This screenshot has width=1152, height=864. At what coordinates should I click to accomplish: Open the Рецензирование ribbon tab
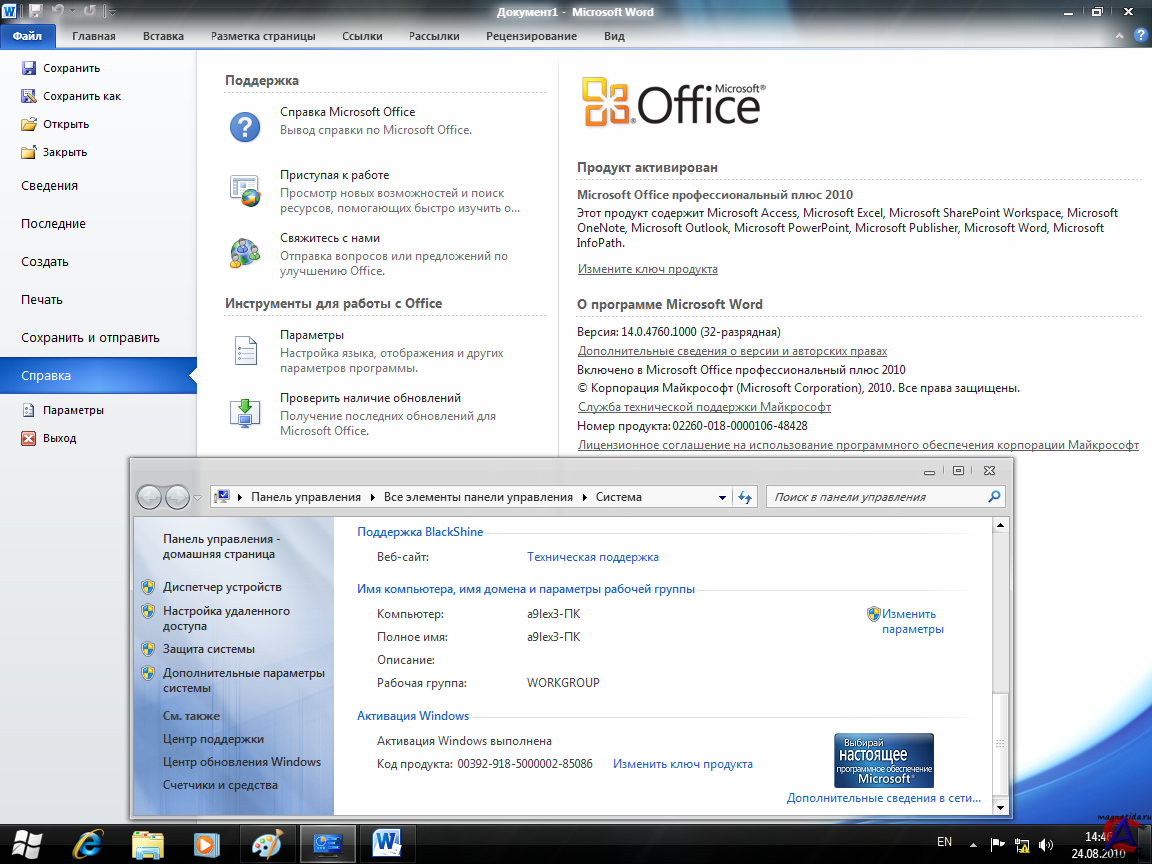point(531,36)
